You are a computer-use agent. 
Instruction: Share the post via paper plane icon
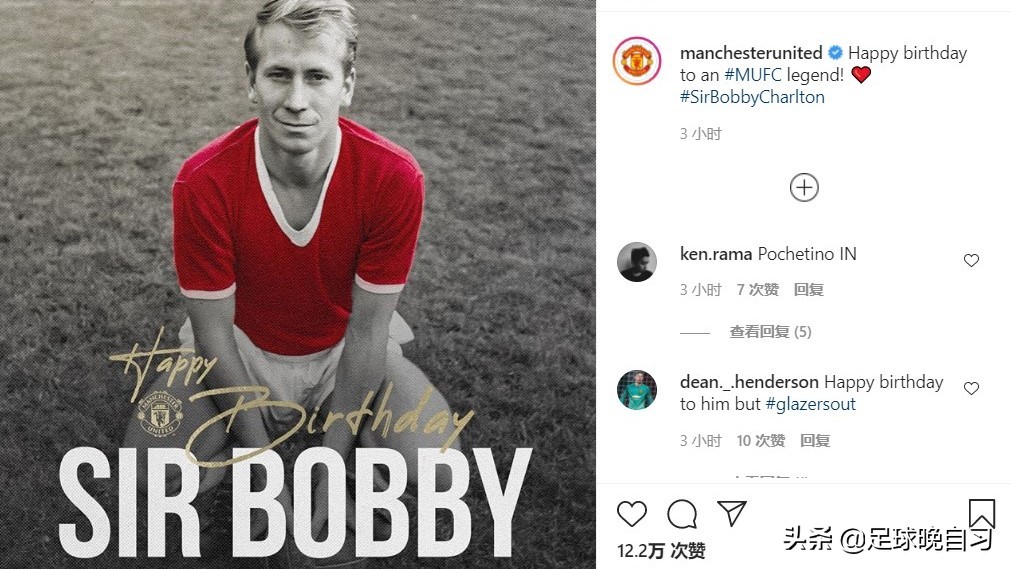tap(733, 513)
